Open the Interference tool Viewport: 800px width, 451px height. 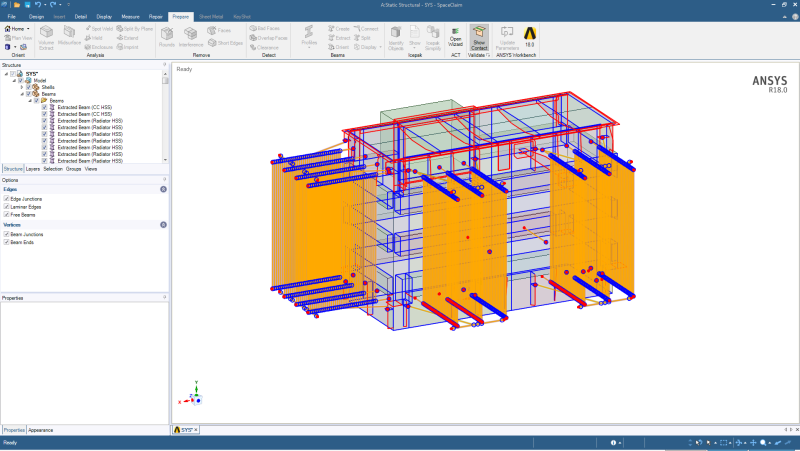click(191, 37)
